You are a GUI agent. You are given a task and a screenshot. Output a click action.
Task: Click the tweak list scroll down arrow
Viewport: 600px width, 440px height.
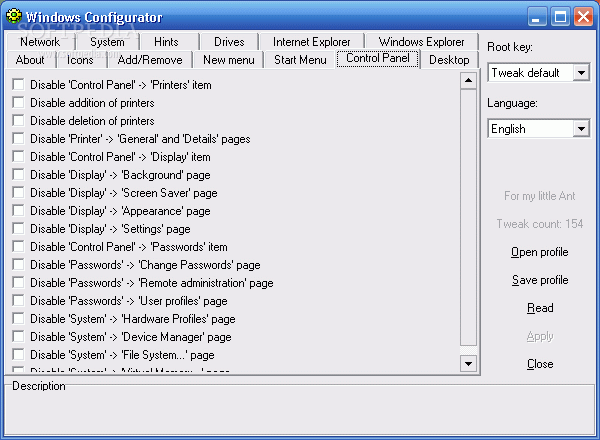pyautogui.click(x=468, y=363)
